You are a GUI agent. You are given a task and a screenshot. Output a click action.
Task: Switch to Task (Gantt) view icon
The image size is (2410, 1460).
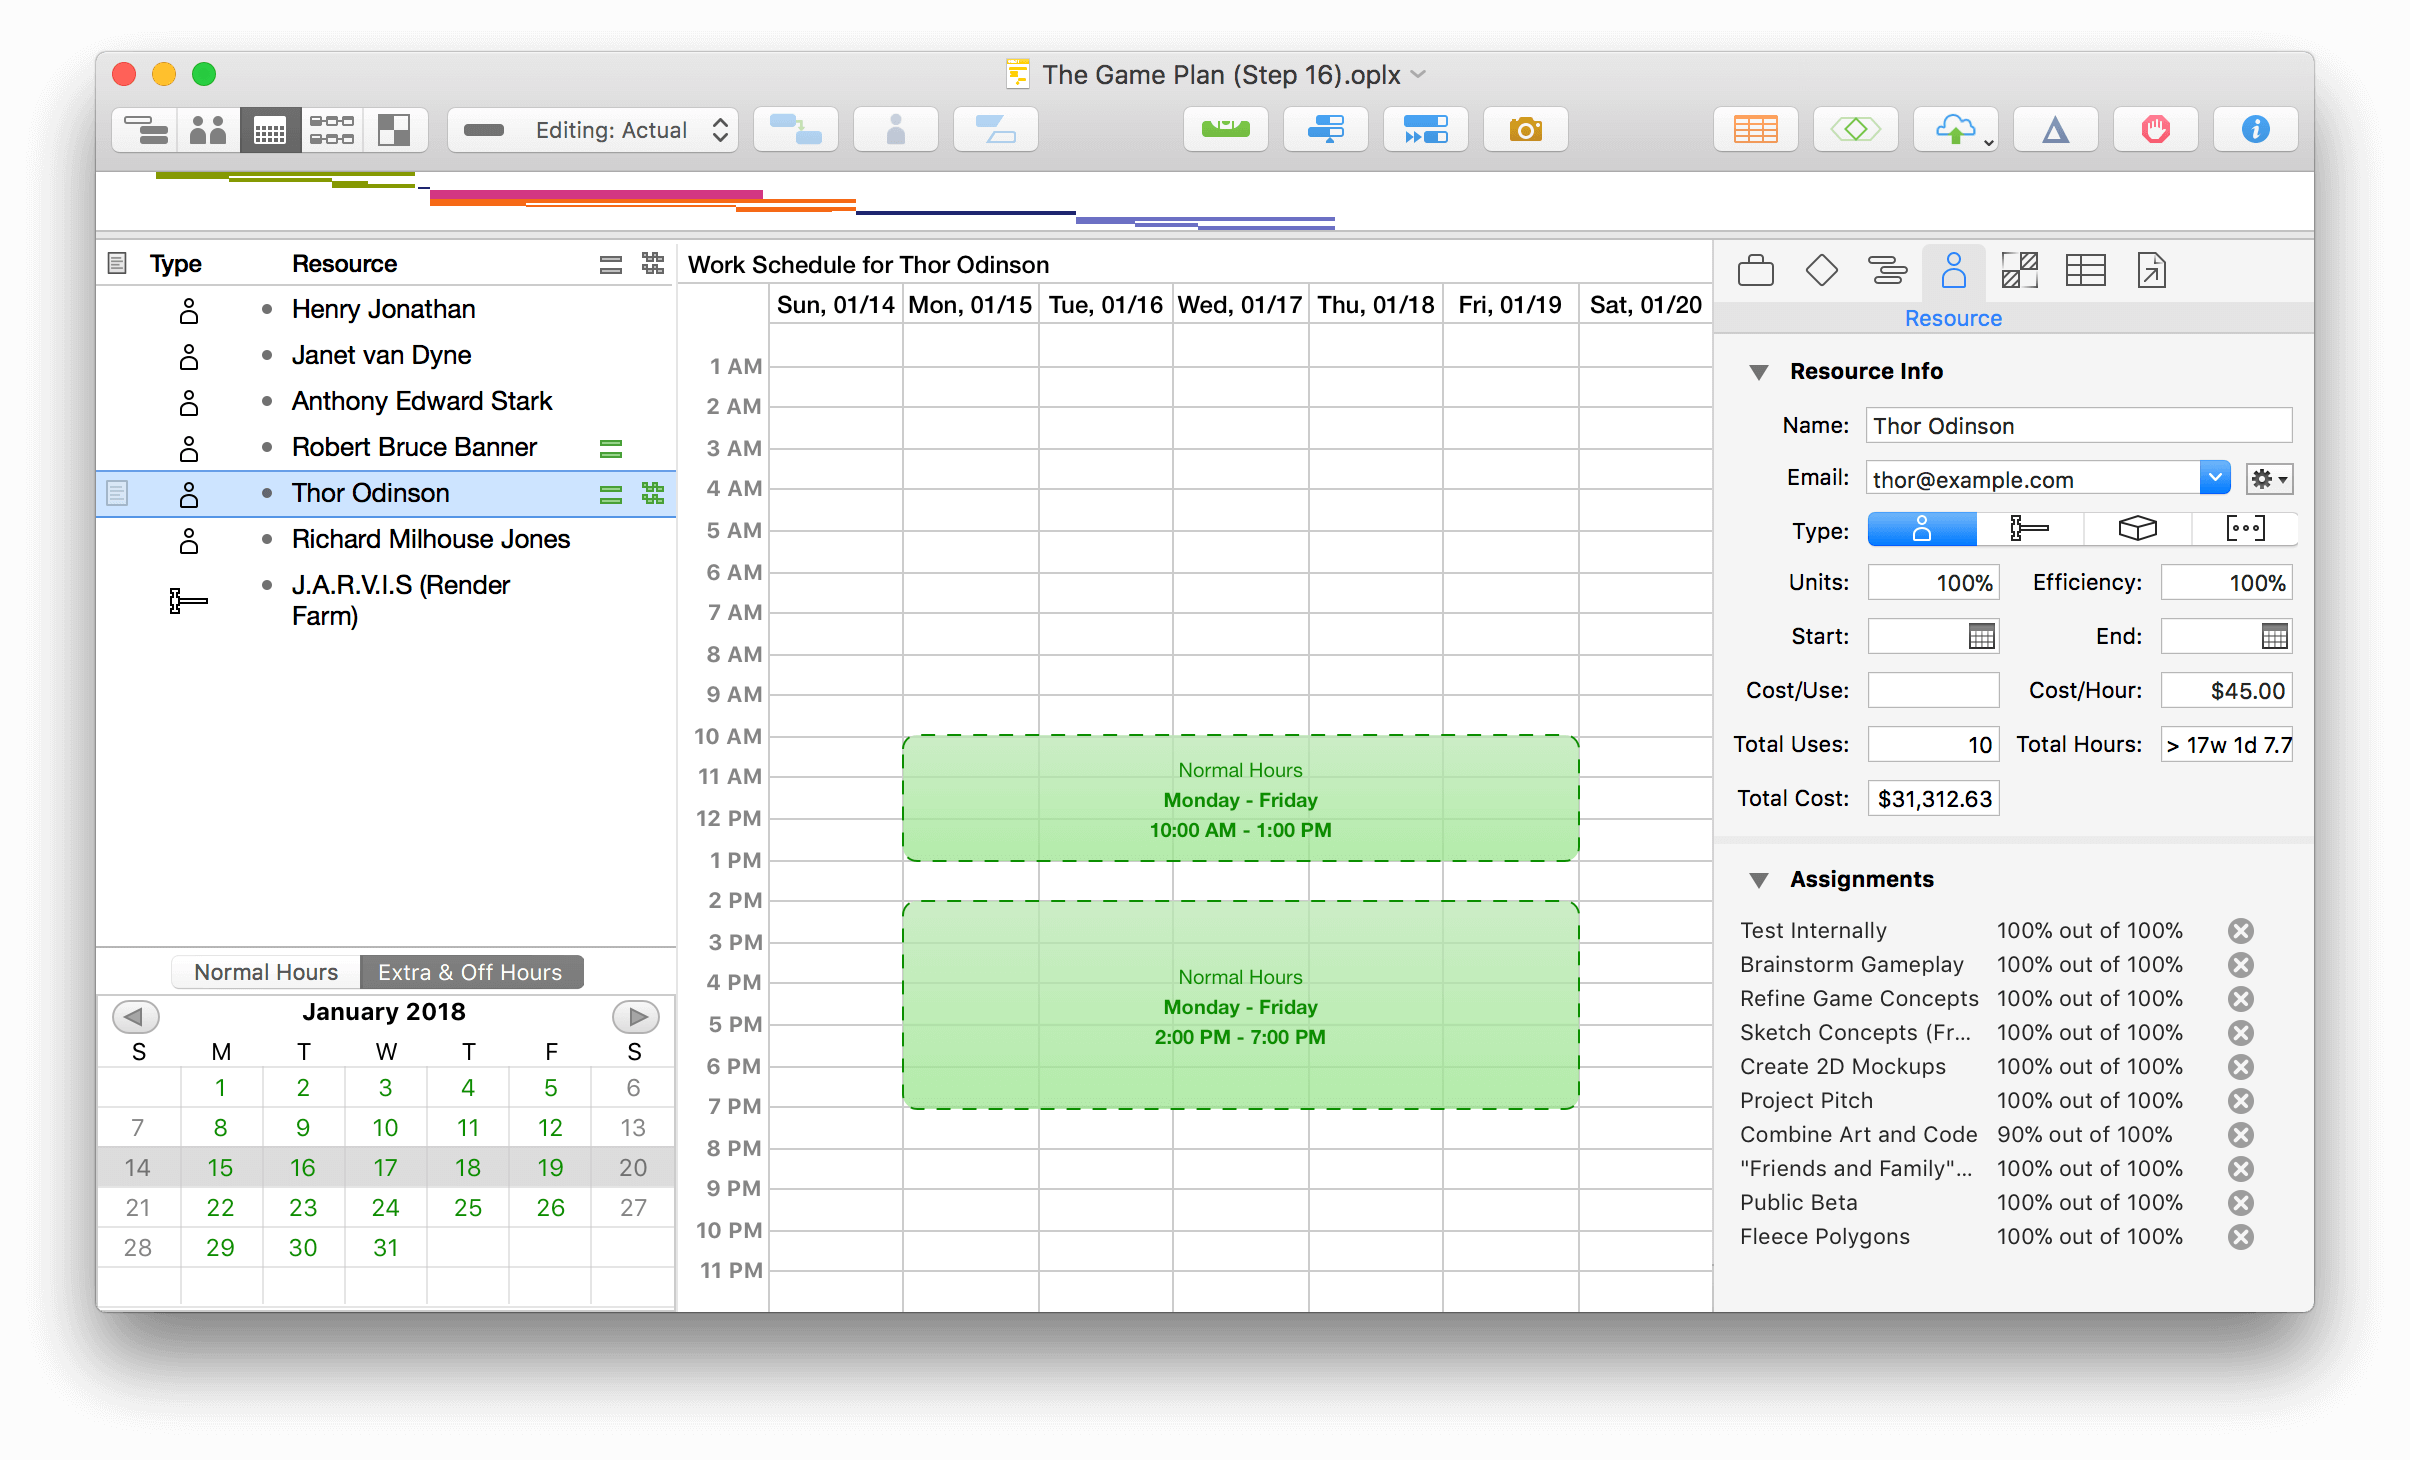pyautogui.click(x=146, y=130)
